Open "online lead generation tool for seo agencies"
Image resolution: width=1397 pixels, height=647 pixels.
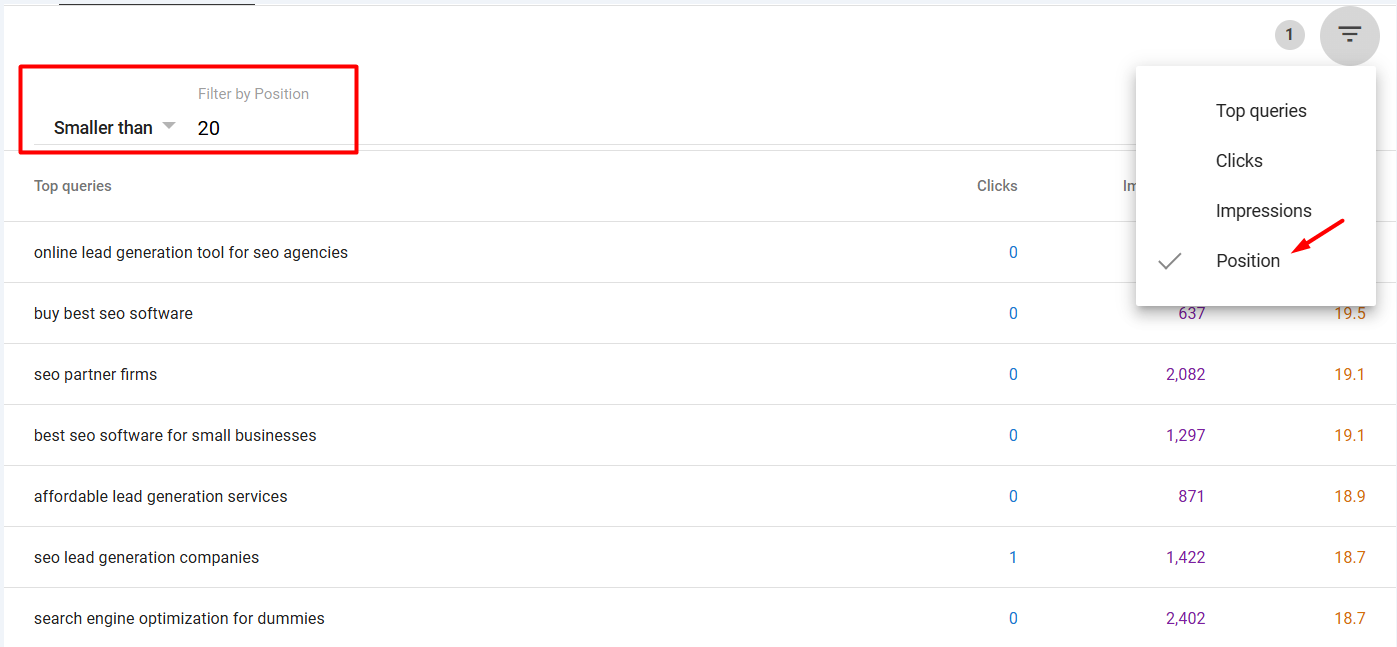(x=191, y=252)
